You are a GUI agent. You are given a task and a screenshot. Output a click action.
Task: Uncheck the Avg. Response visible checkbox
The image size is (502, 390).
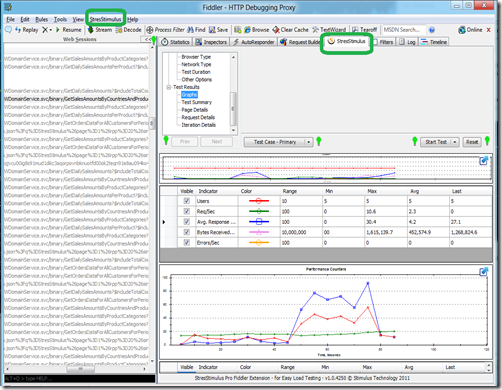pyautogui.click(x=187, y=222)
